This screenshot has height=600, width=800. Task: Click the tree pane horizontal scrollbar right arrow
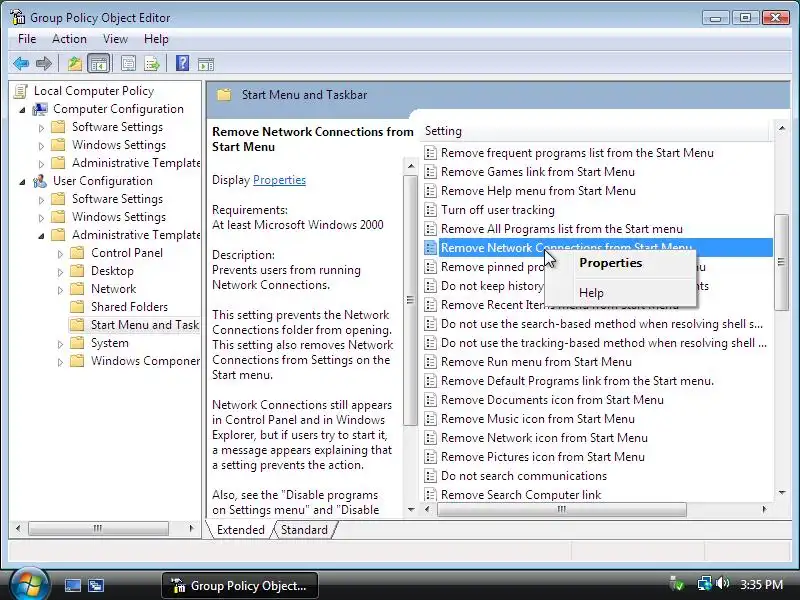click(191, 529)
